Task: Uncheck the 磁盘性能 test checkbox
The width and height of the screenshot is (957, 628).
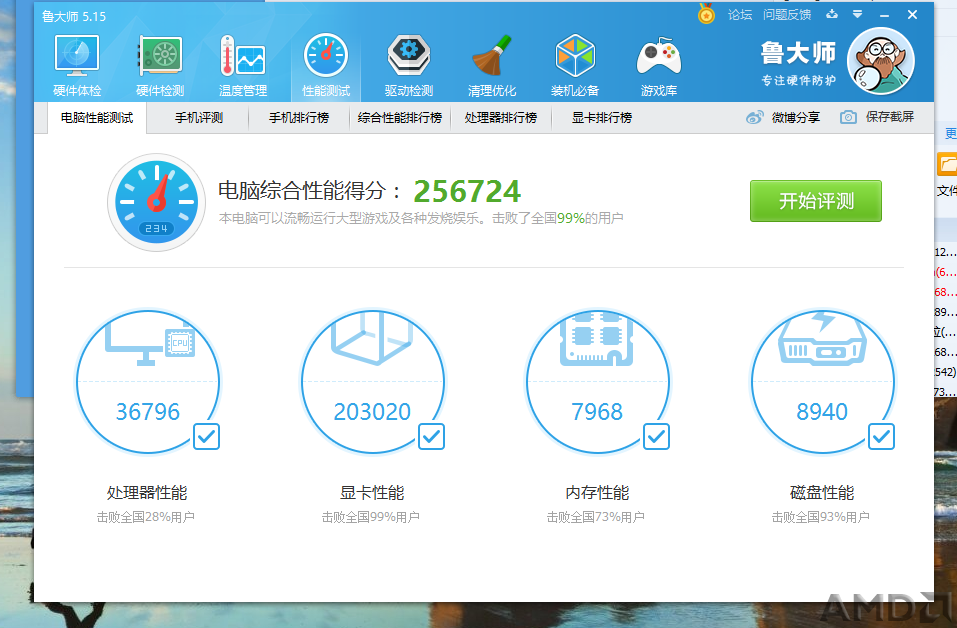Action: pos(881,436)
